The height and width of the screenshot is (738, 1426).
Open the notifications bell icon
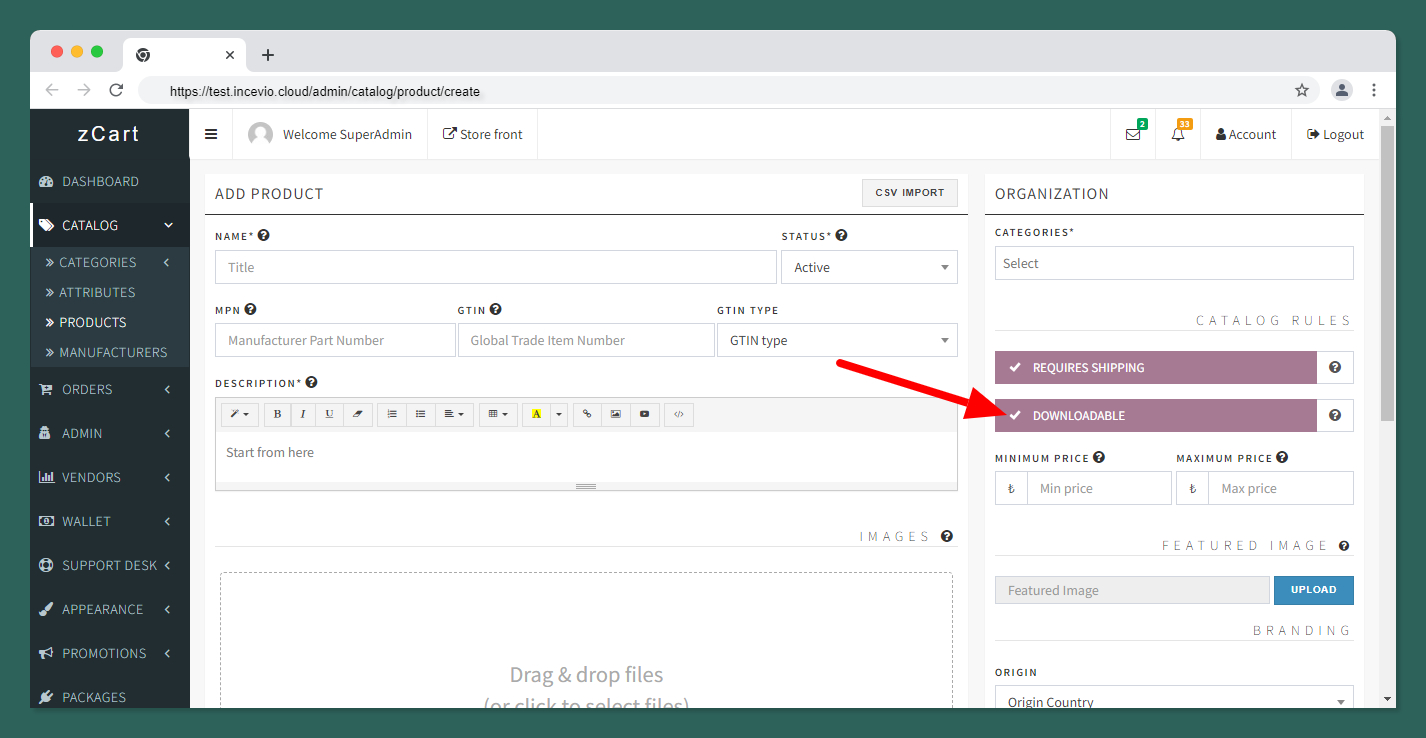coord(1178,134)
